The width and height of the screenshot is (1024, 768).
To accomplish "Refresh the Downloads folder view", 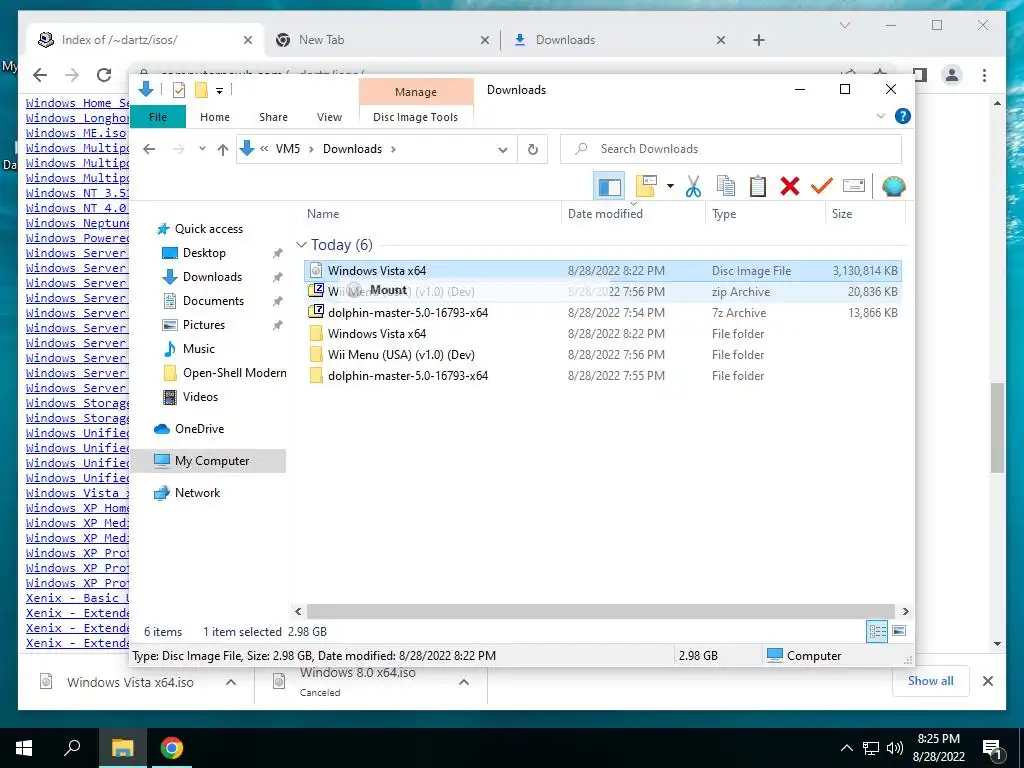I will (533, 150).
